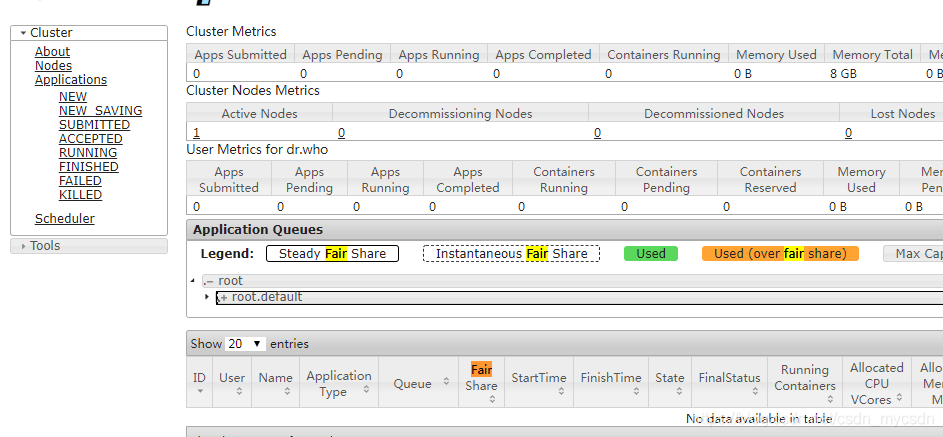The width and height of the screenshot is (943, 437).
Task: Open the About link
Action: point(52,52)
